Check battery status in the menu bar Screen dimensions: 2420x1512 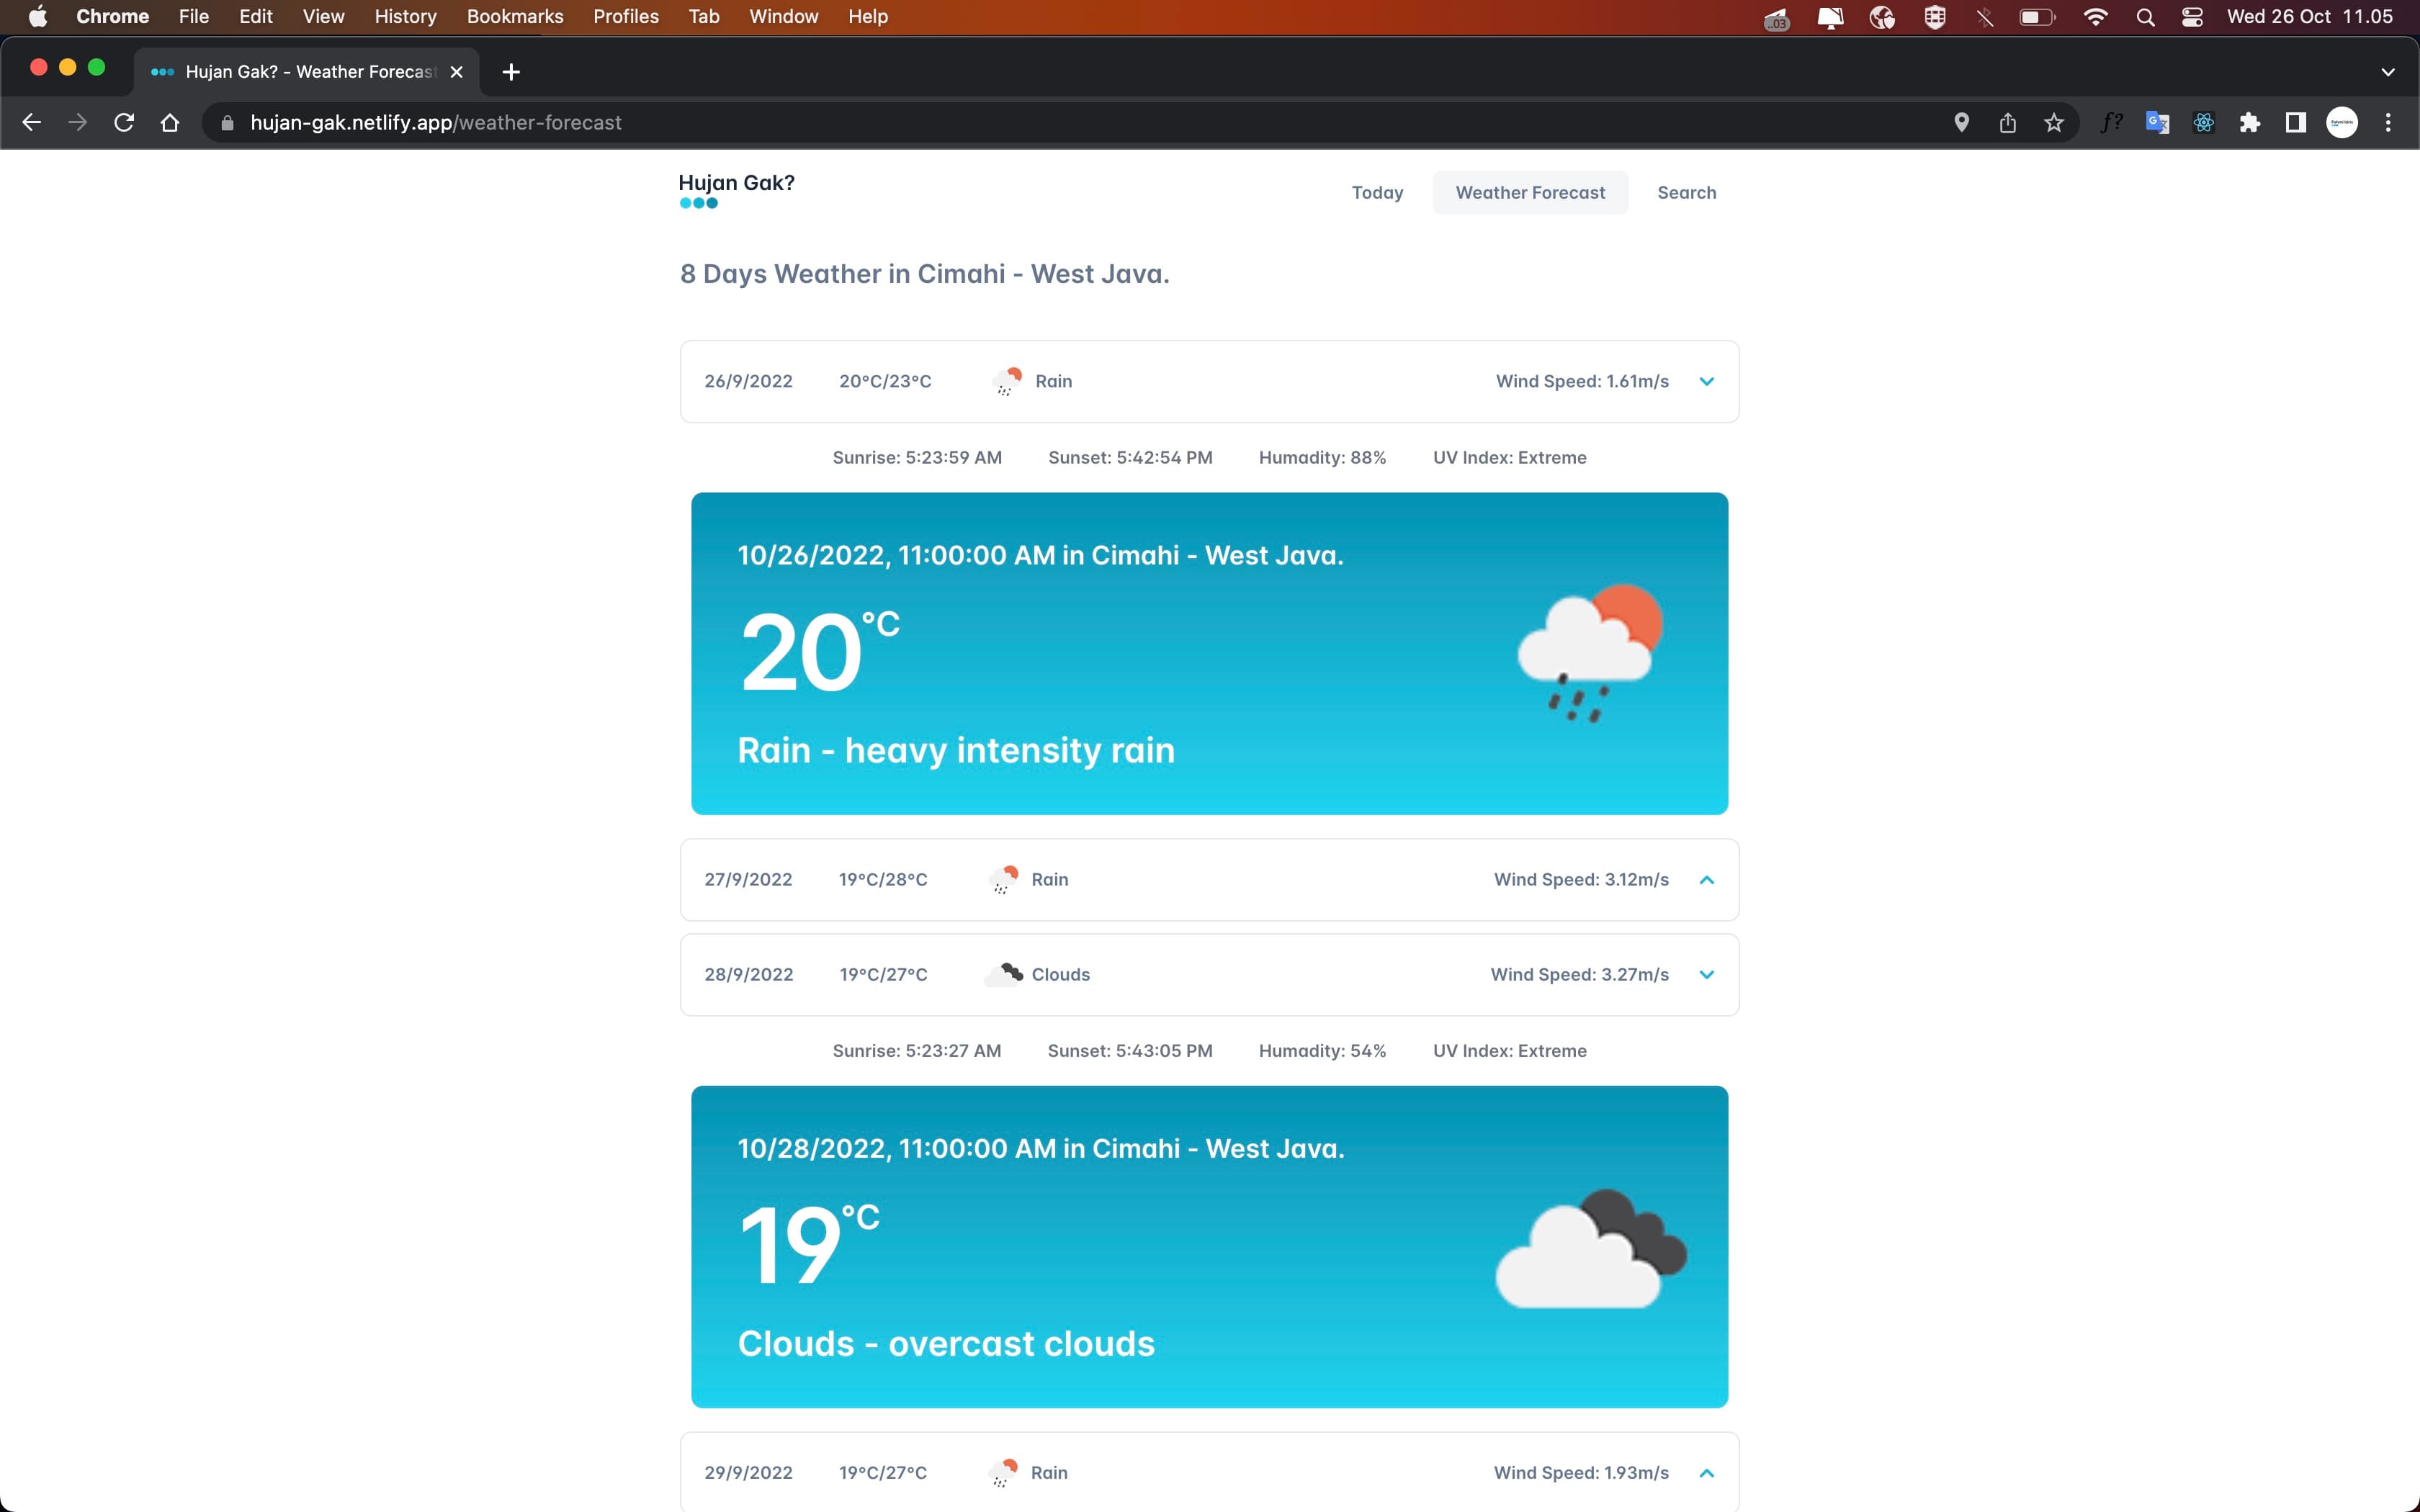(2037, 17)
